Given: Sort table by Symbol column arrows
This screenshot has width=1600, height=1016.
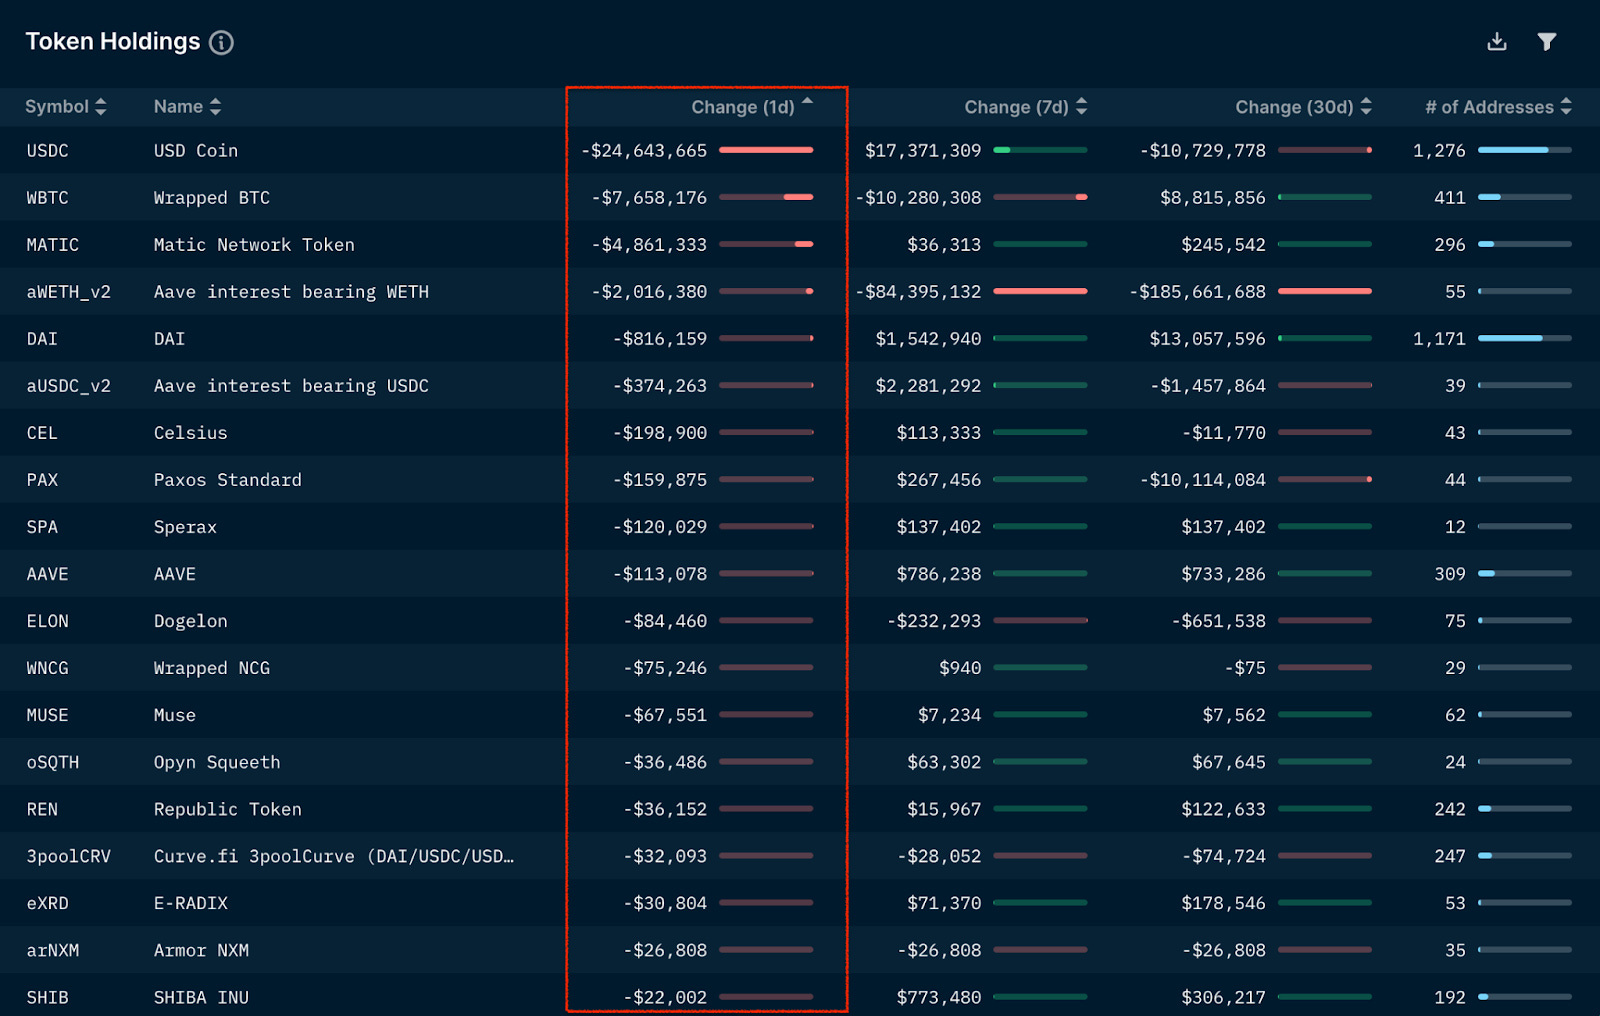Looking at the screenshot, I should [x=101, y=107].
